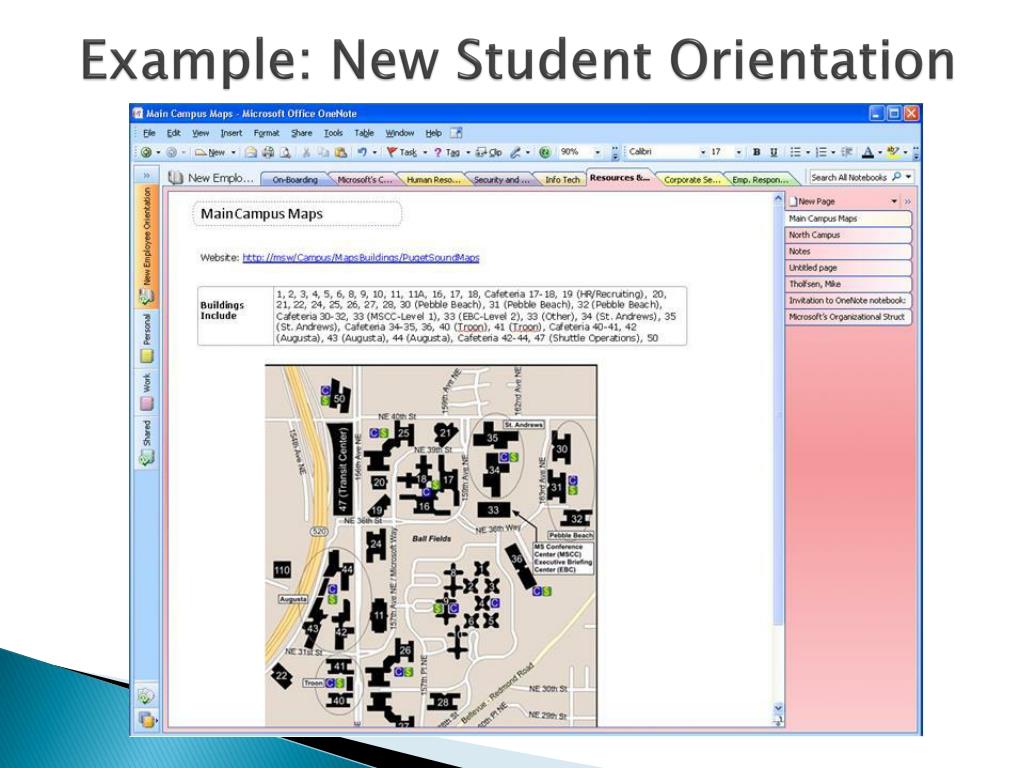Open the Table menu
This screenshot has height=768, width=1024.
364,133
